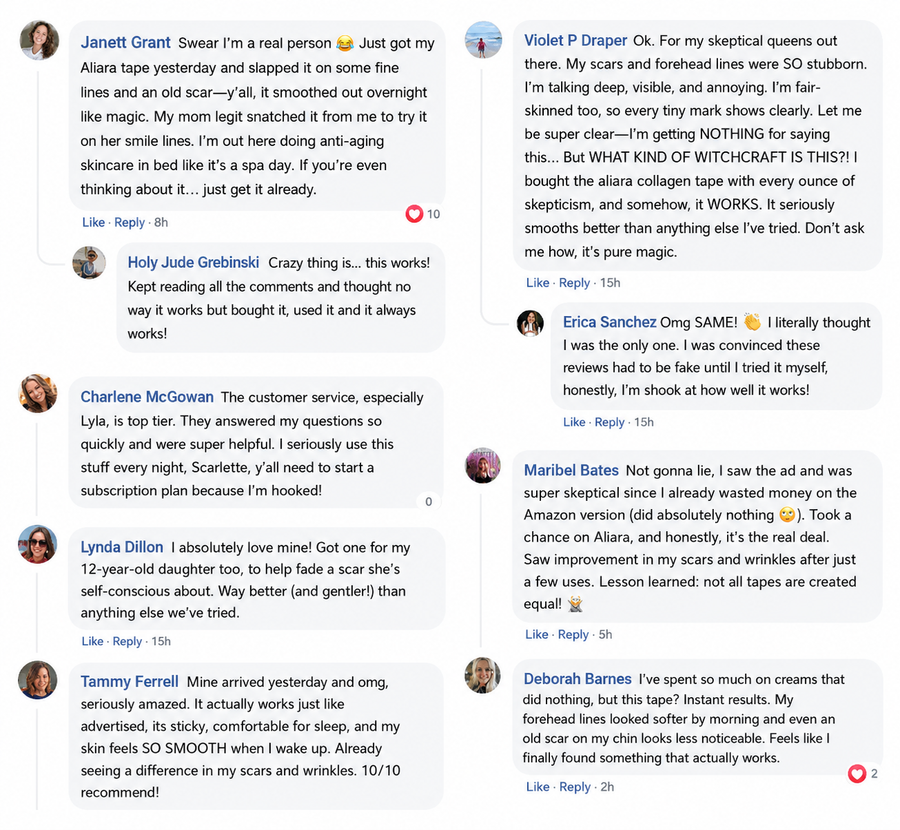
Task: Click Maribel Bates's avatar
Action: pos(483,466)
